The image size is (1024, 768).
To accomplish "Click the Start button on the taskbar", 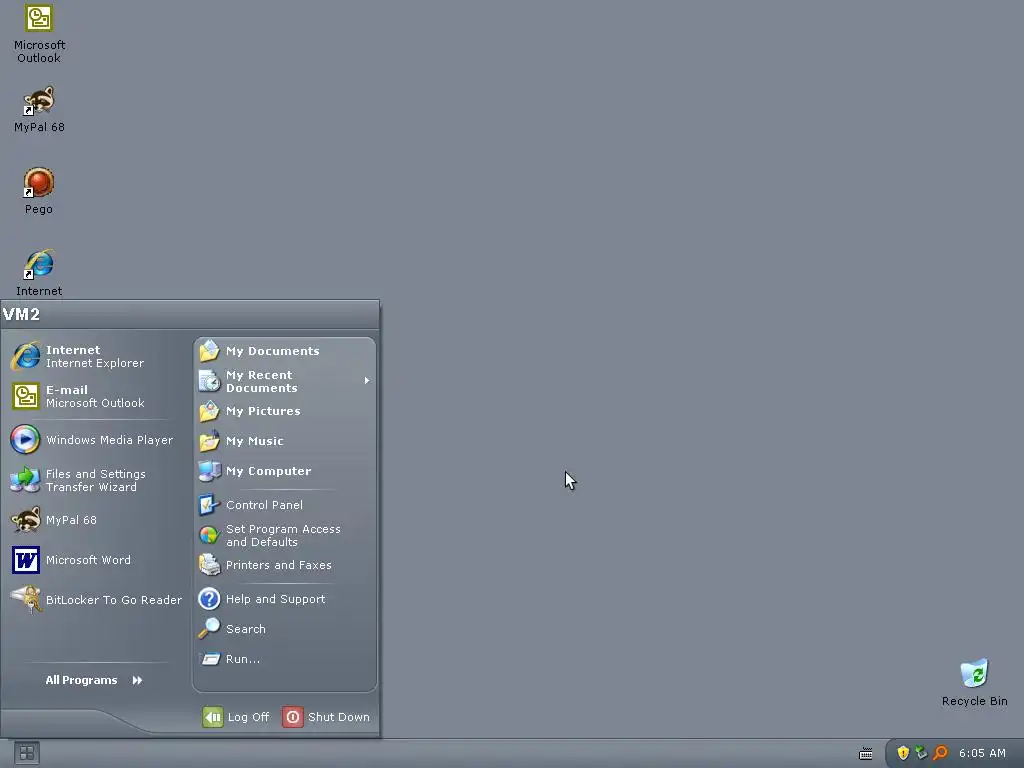I will pyautogui.click(x=27, y=753).
